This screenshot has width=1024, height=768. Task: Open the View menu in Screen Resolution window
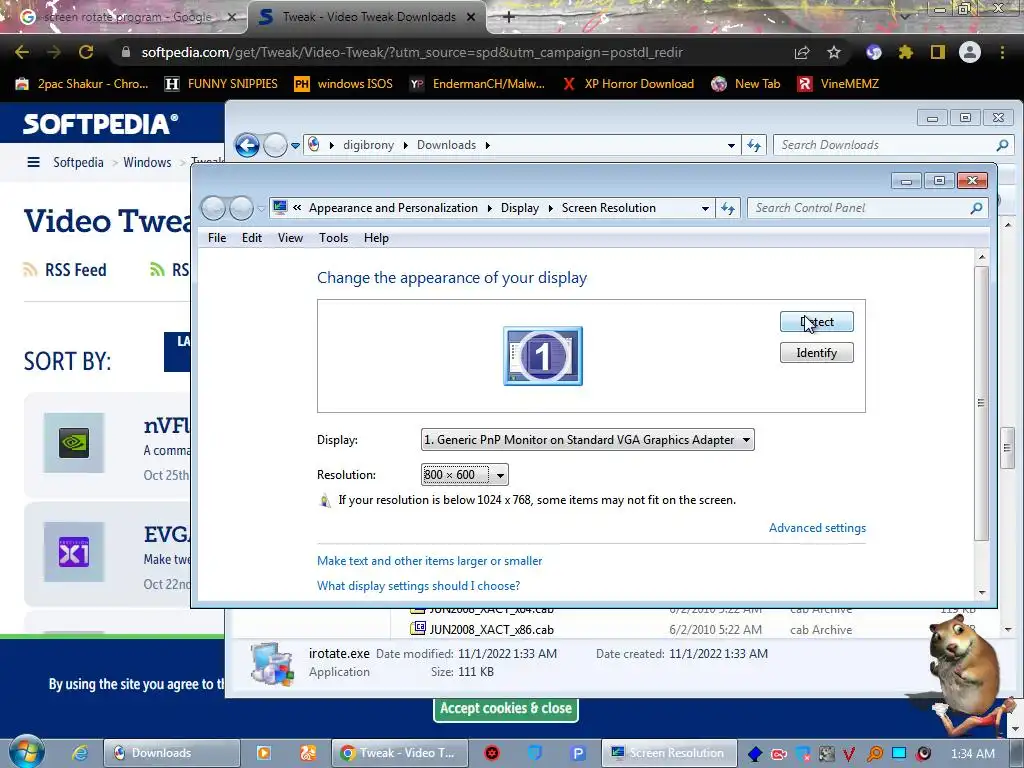290,238
